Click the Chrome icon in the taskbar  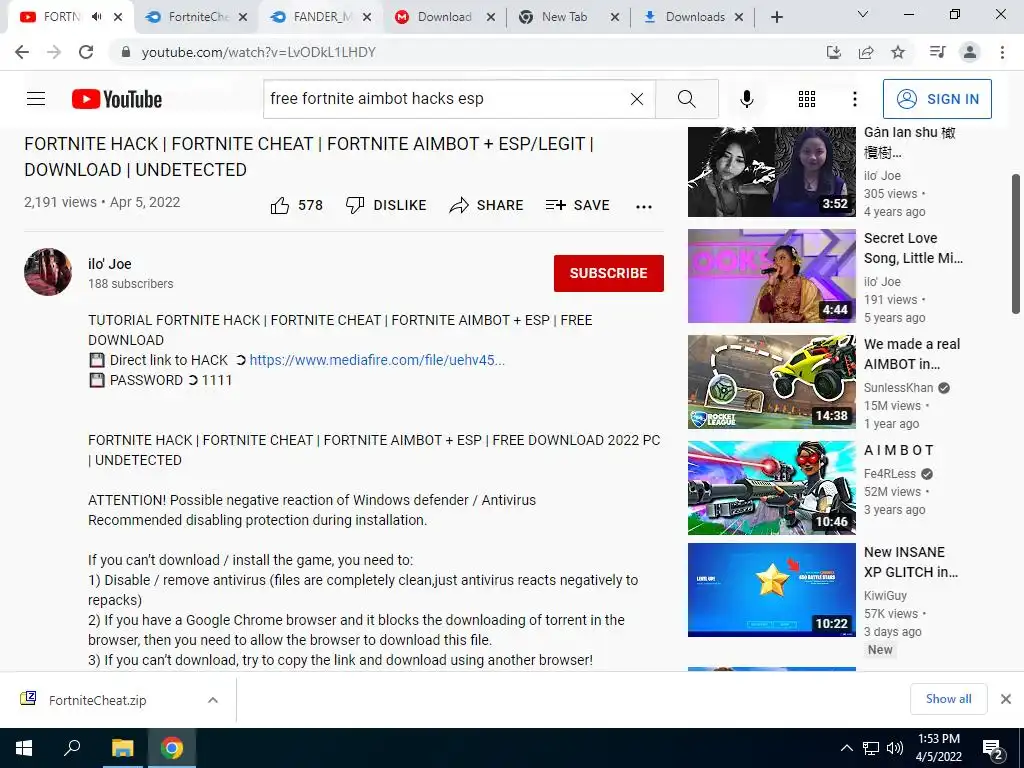[172, 748]
